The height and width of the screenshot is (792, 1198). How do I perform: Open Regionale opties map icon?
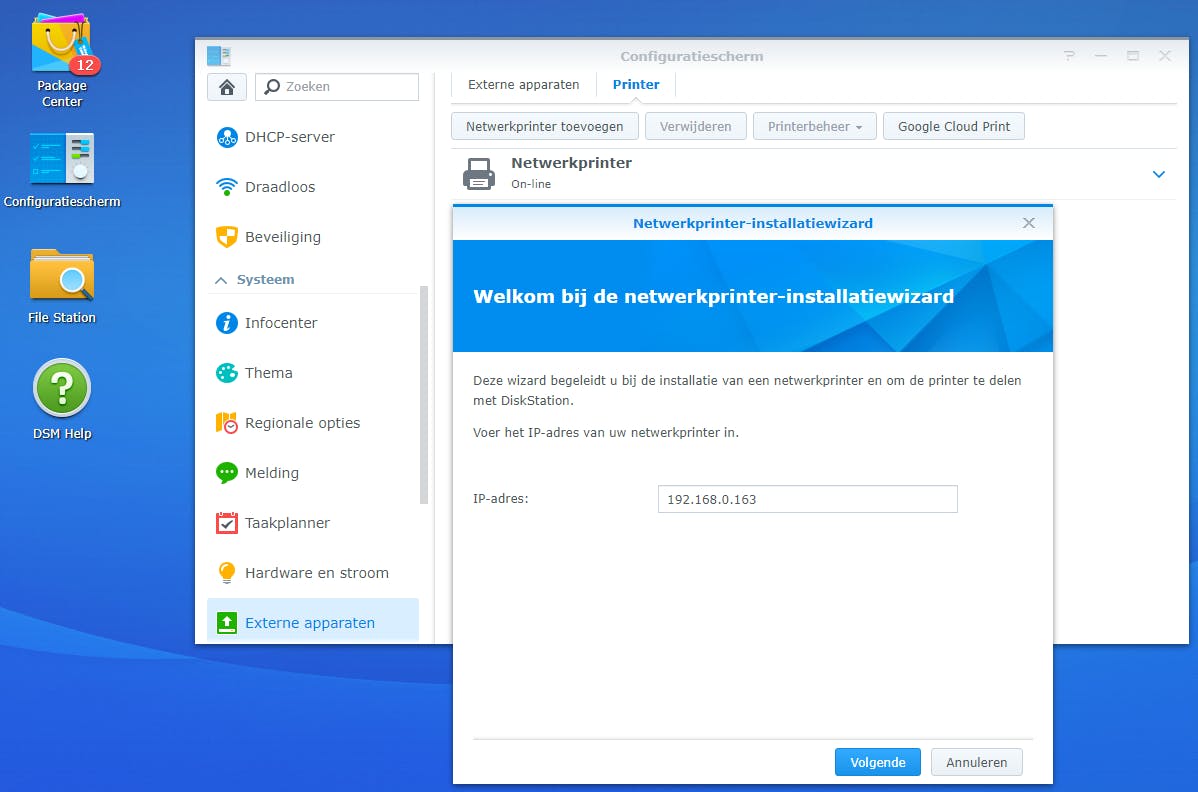[x=227, y=423]
